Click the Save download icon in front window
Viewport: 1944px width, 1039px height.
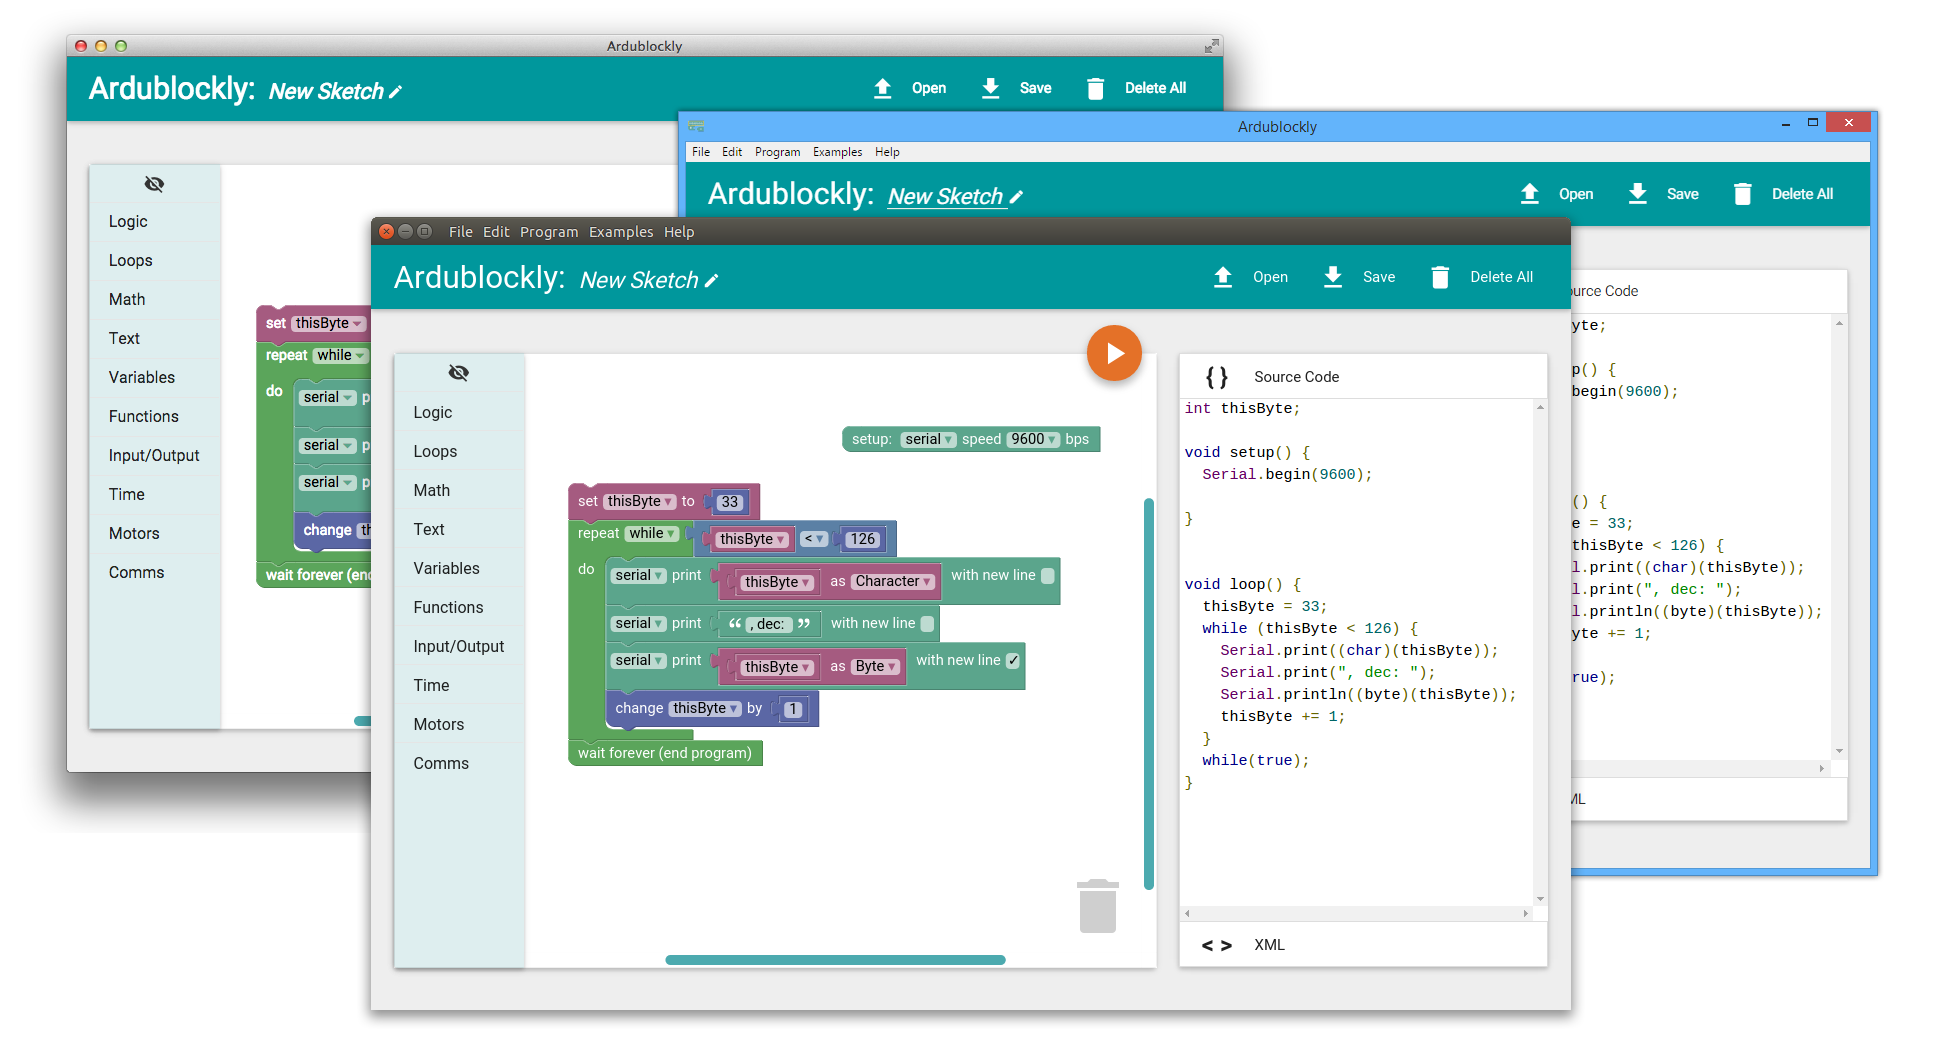click(x=1333, y=277)
